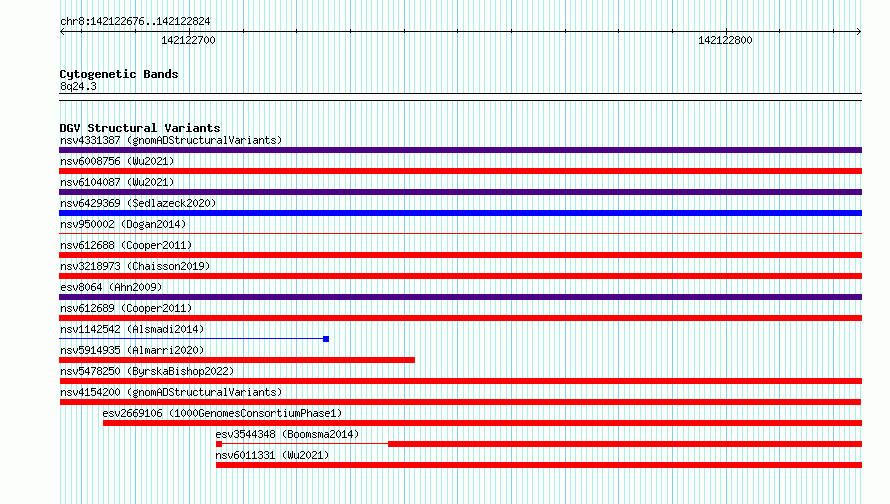Click the thick red segment of esv3544348
The width and height of the screenshot is (890, 504).
pyautogui.click(x=625, y=444)
